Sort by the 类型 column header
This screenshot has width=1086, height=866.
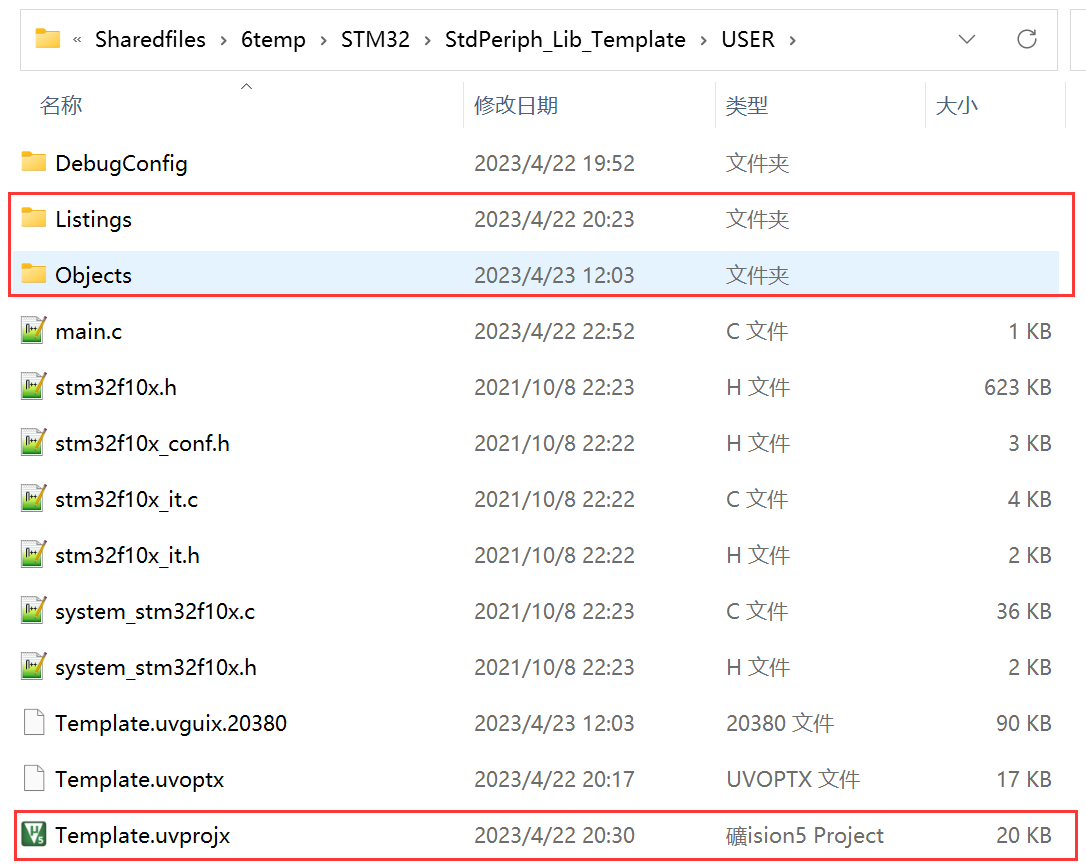pos(746,105)
